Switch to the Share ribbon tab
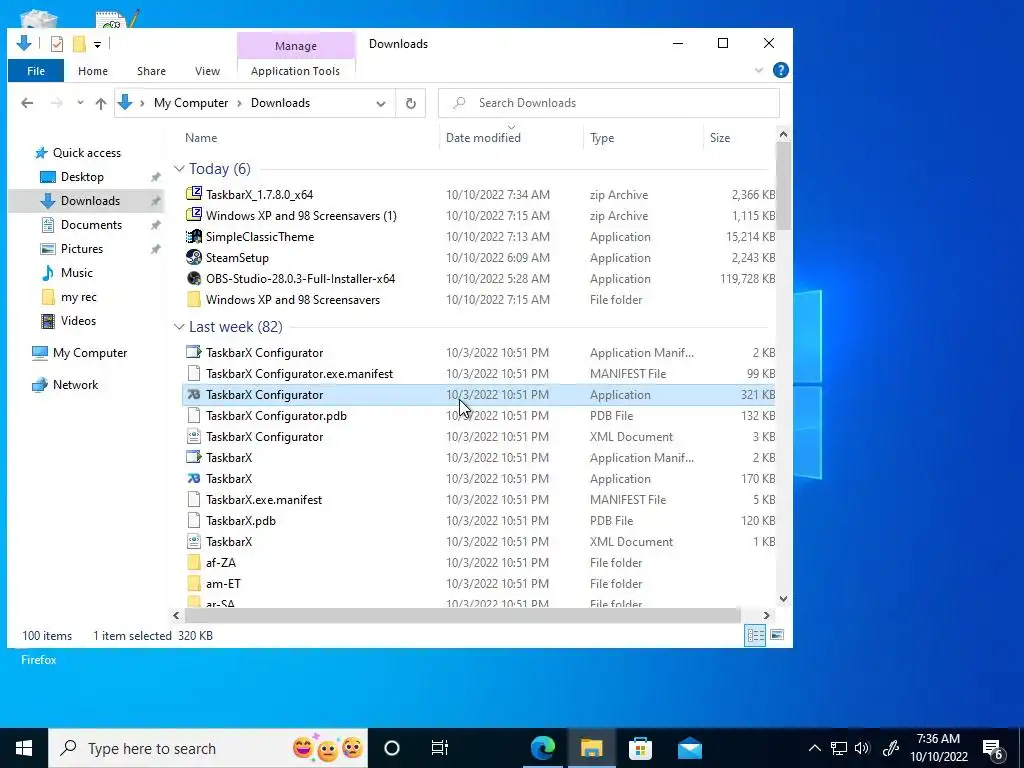The image size is (1024, 768). pyautogui.click(x=151, y=71)
